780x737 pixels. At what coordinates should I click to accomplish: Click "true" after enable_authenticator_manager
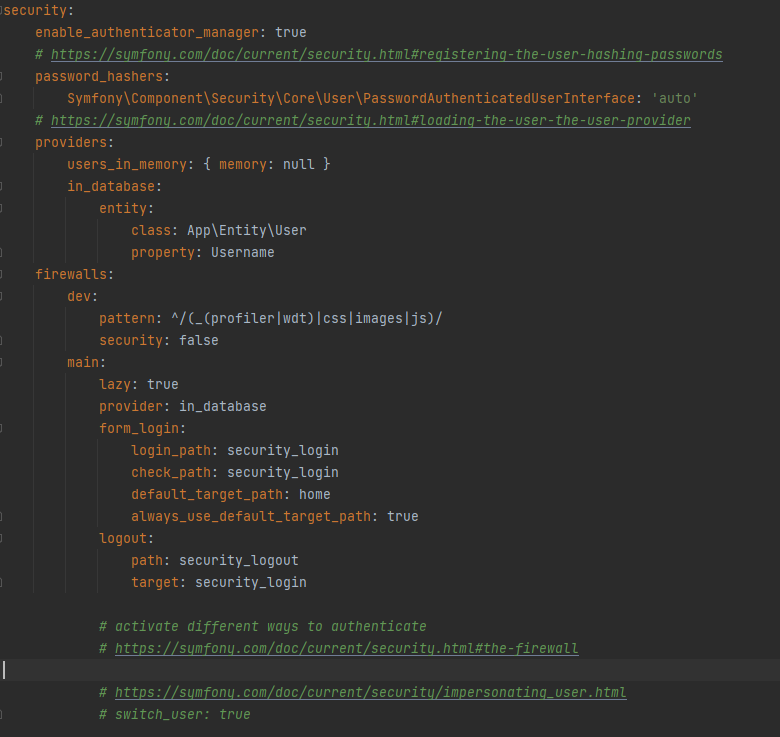pos(291,32)
